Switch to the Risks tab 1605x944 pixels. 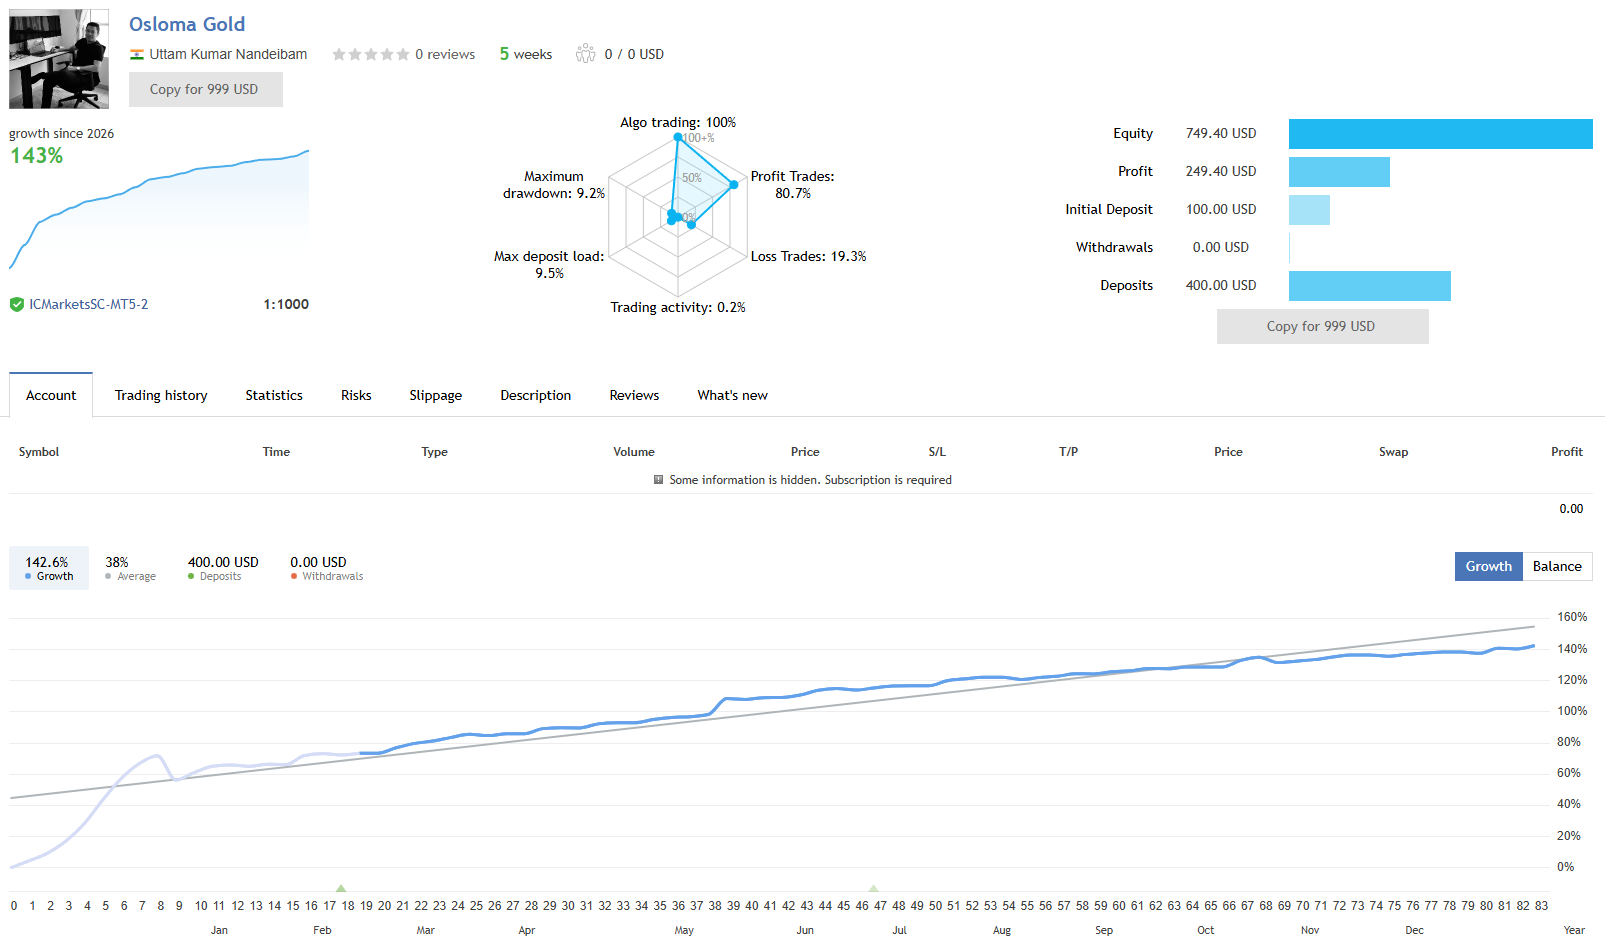356,395
